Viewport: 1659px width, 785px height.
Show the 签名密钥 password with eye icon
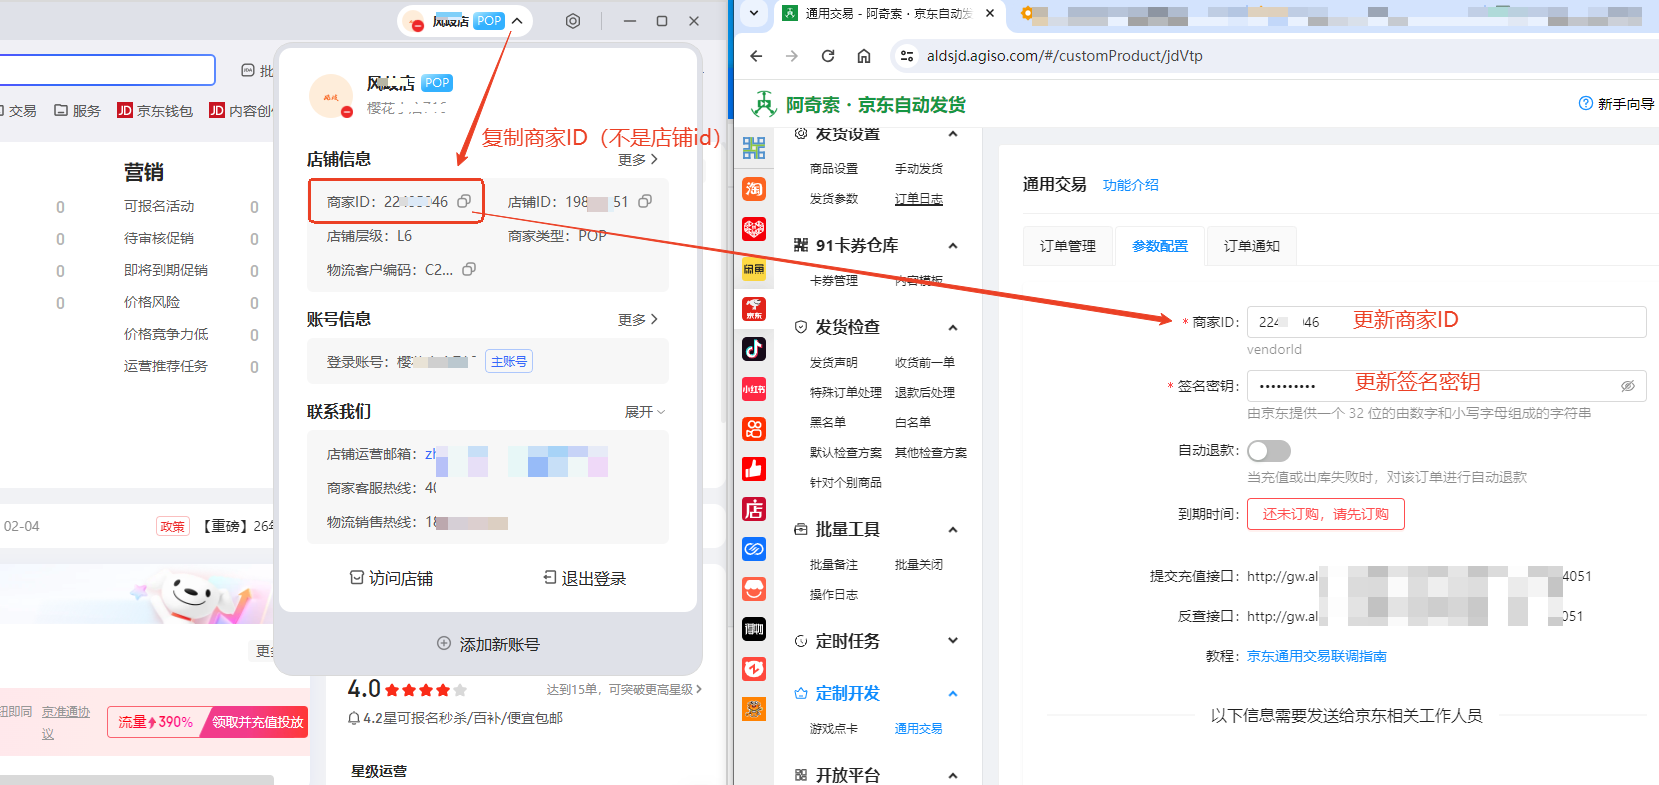pyautogui.click(x=1628, y=386)
